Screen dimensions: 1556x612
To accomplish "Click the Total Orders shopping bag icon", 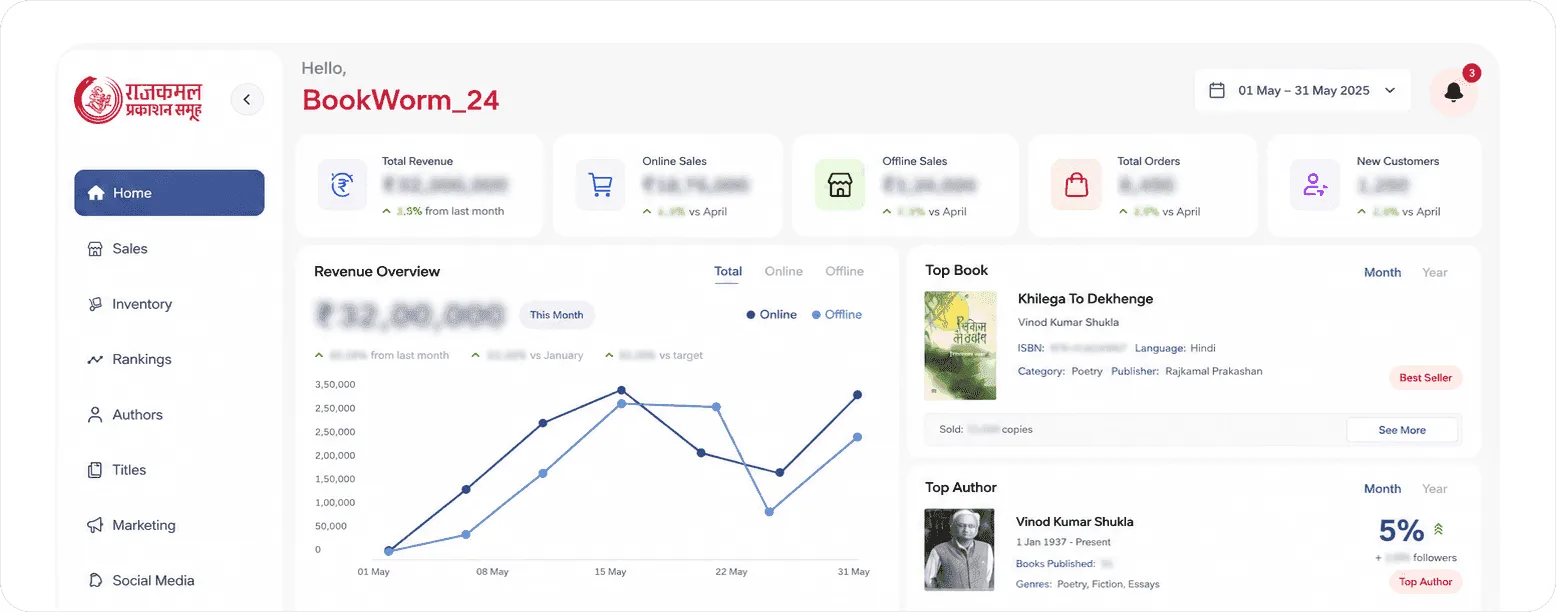I will [1076, 185].
